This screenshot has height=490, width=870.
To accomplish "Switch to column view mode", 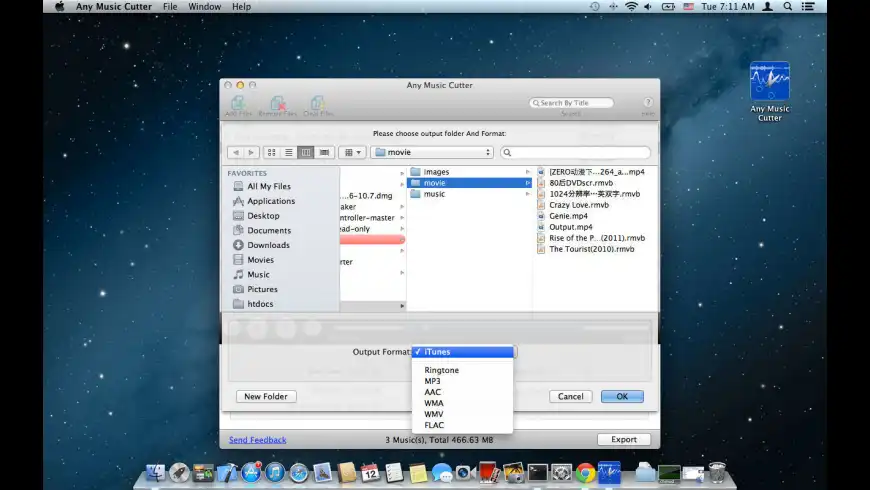I will pos(306,152).
